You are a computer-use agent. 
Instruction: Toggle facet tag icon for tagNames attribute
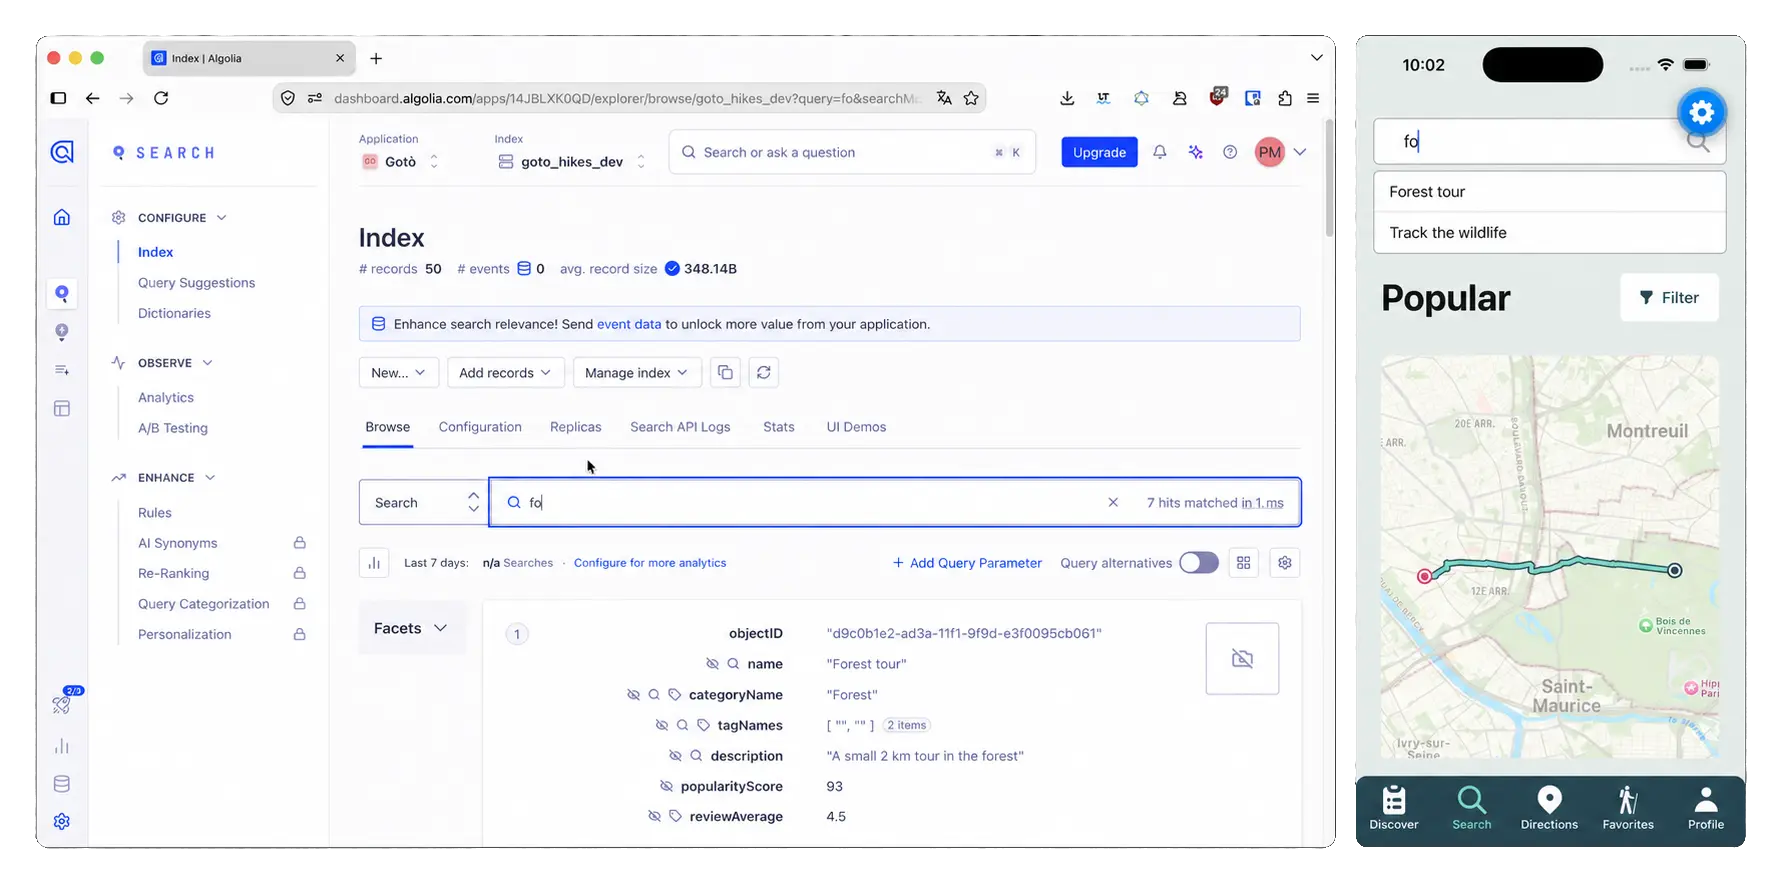[x=703, y=725]
